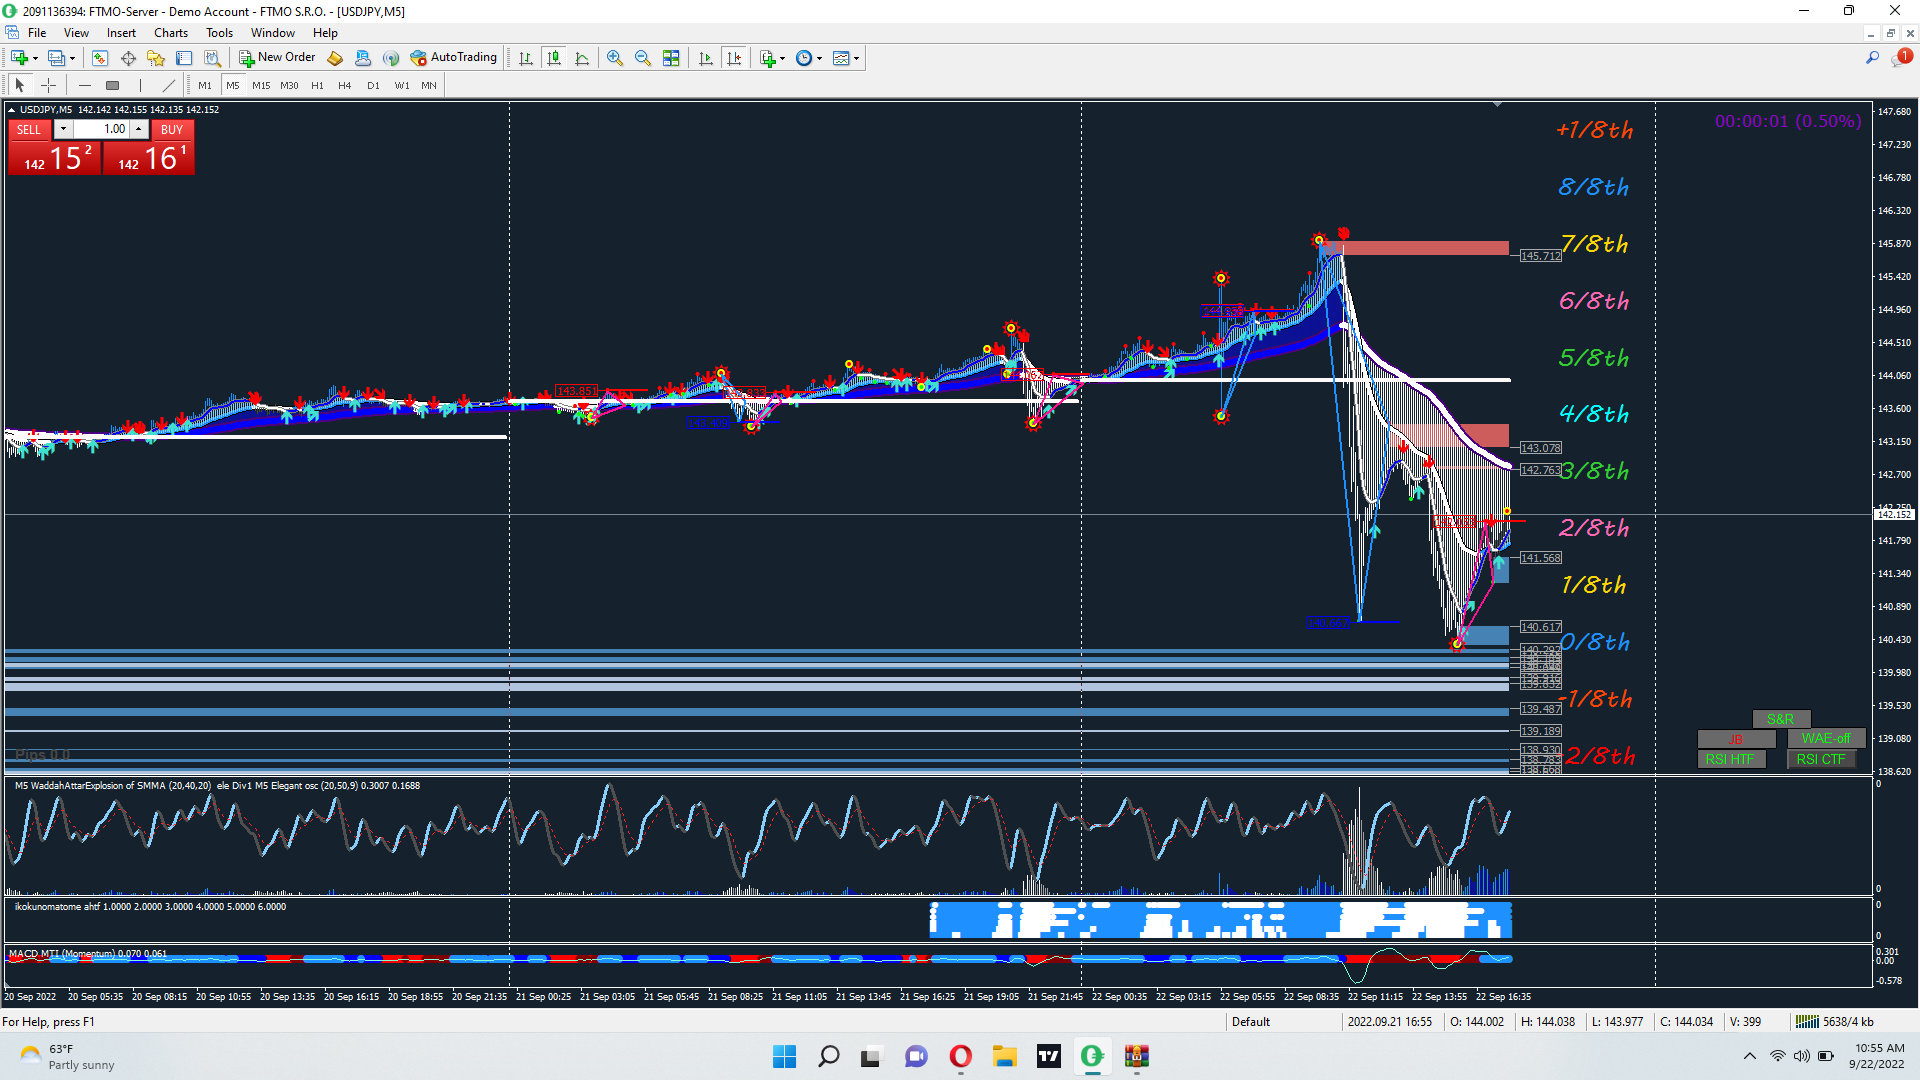The width and height of the screenshot is (1920, 1080).
Task: Open the lot size volume dropdown
Action: (x=63, y=129)
